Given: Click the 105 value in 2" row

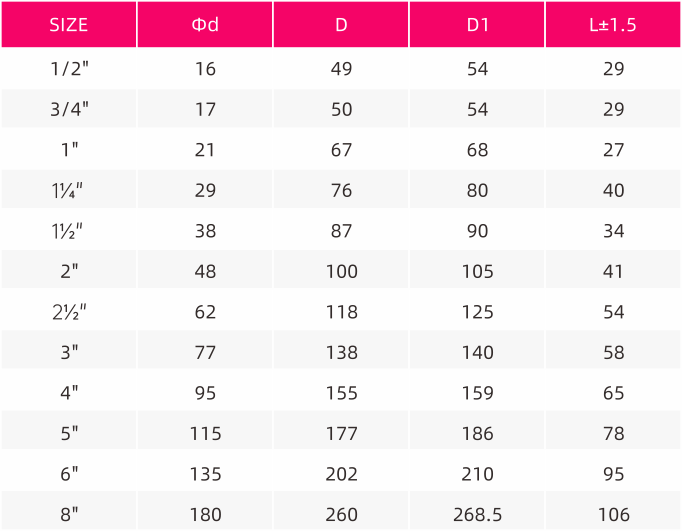Looking at the screenshot, I should (478, 271).
